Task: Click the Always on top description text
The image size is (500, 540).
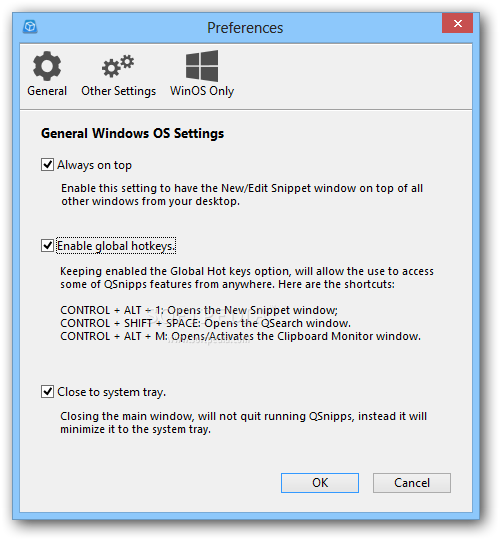Action: click(242, 195)
